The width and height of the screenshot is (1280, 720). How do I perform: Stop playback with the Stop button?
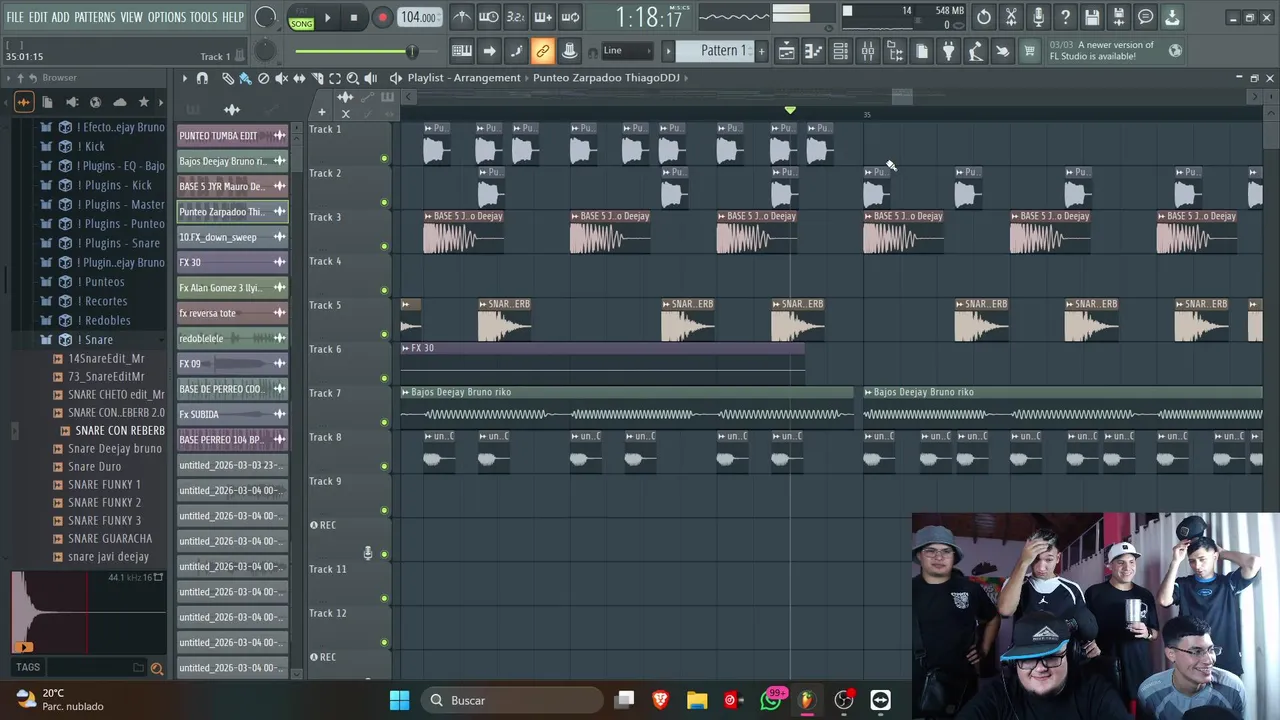coord(354,17)
